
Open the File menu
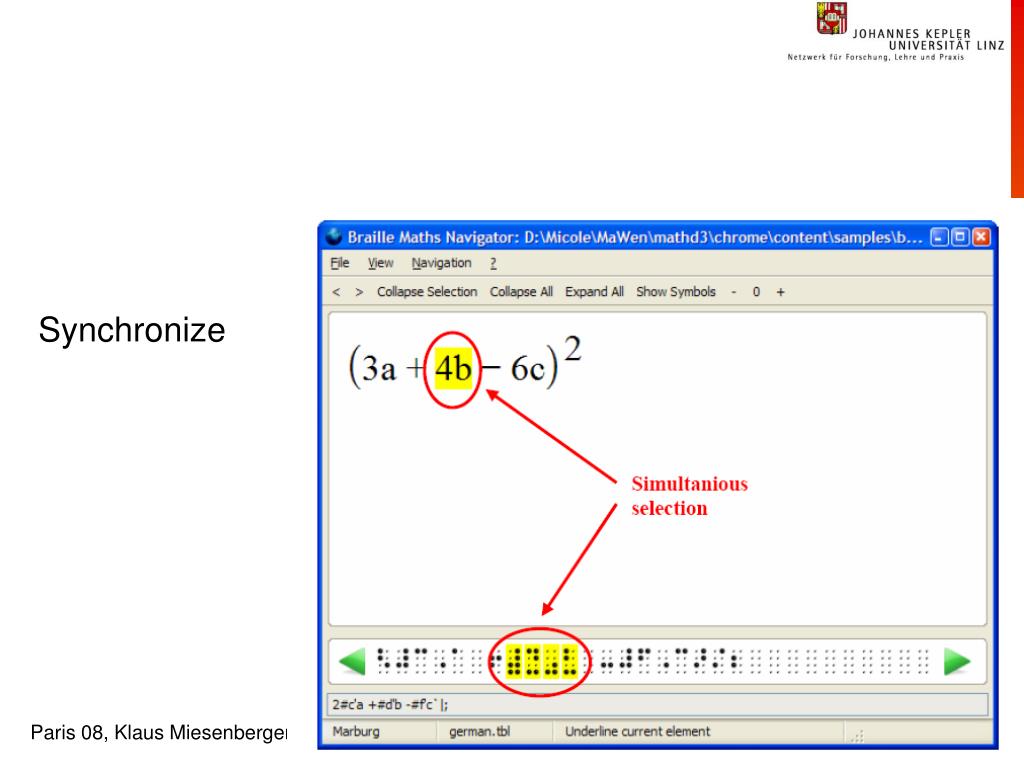coord(340,263)
